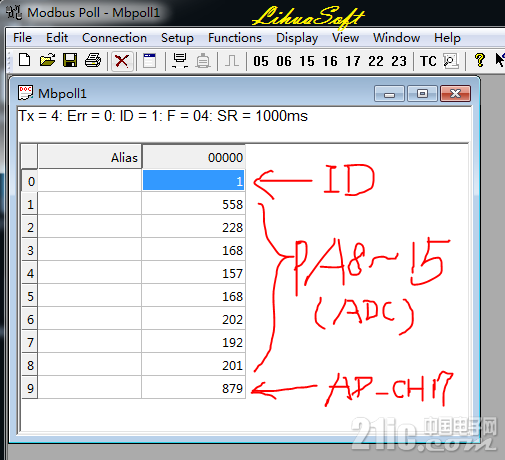Click the yellow question mark help icon
The width and height of the screenshot is (505, 460).
[x=480, y=60]
